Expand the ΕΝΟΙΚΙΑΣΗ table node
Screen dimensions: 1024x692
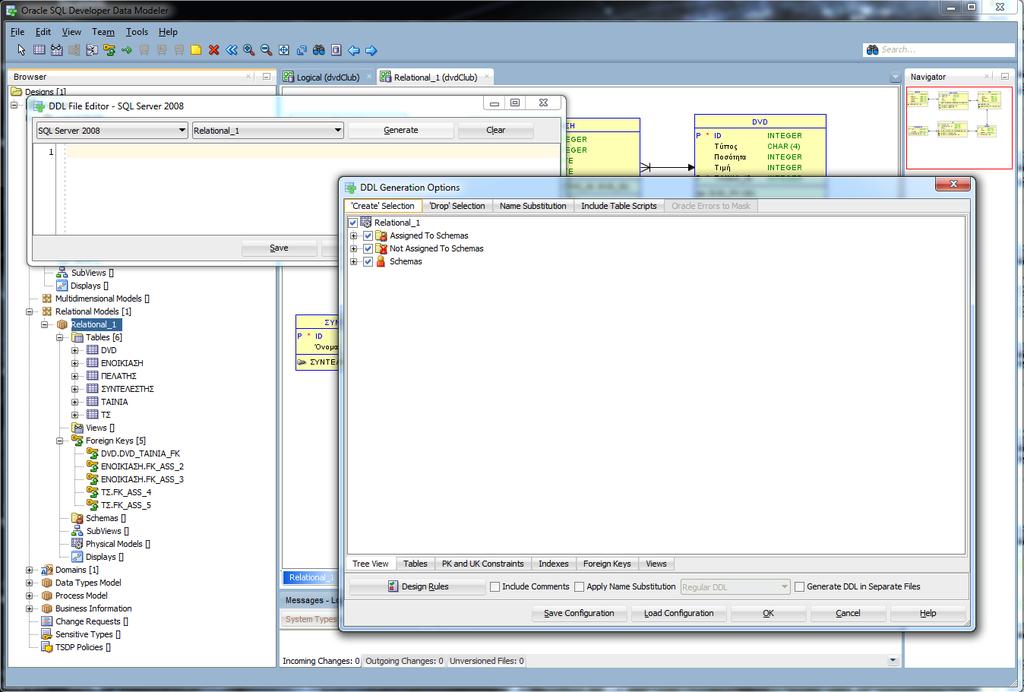point(75,363)
